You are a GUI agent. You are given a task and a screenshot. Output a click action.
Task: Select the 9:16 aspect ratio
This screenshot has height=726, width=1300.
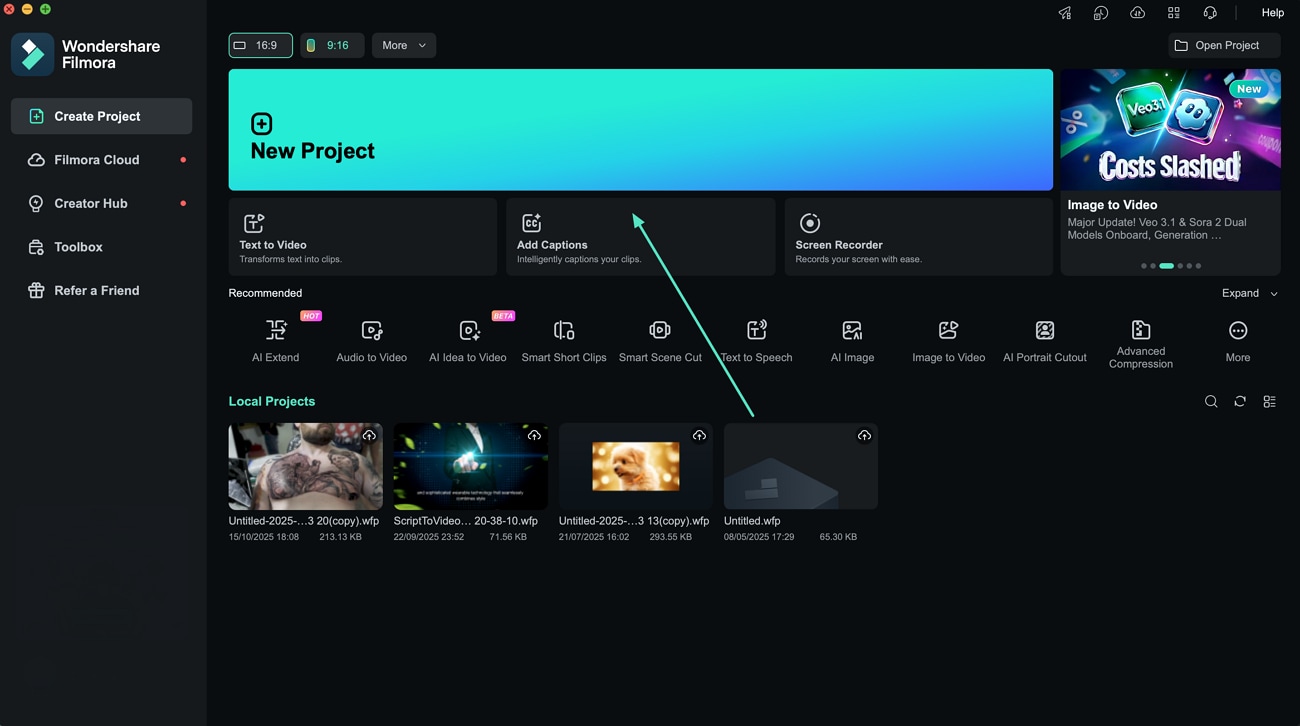click(x=332, y=45)
